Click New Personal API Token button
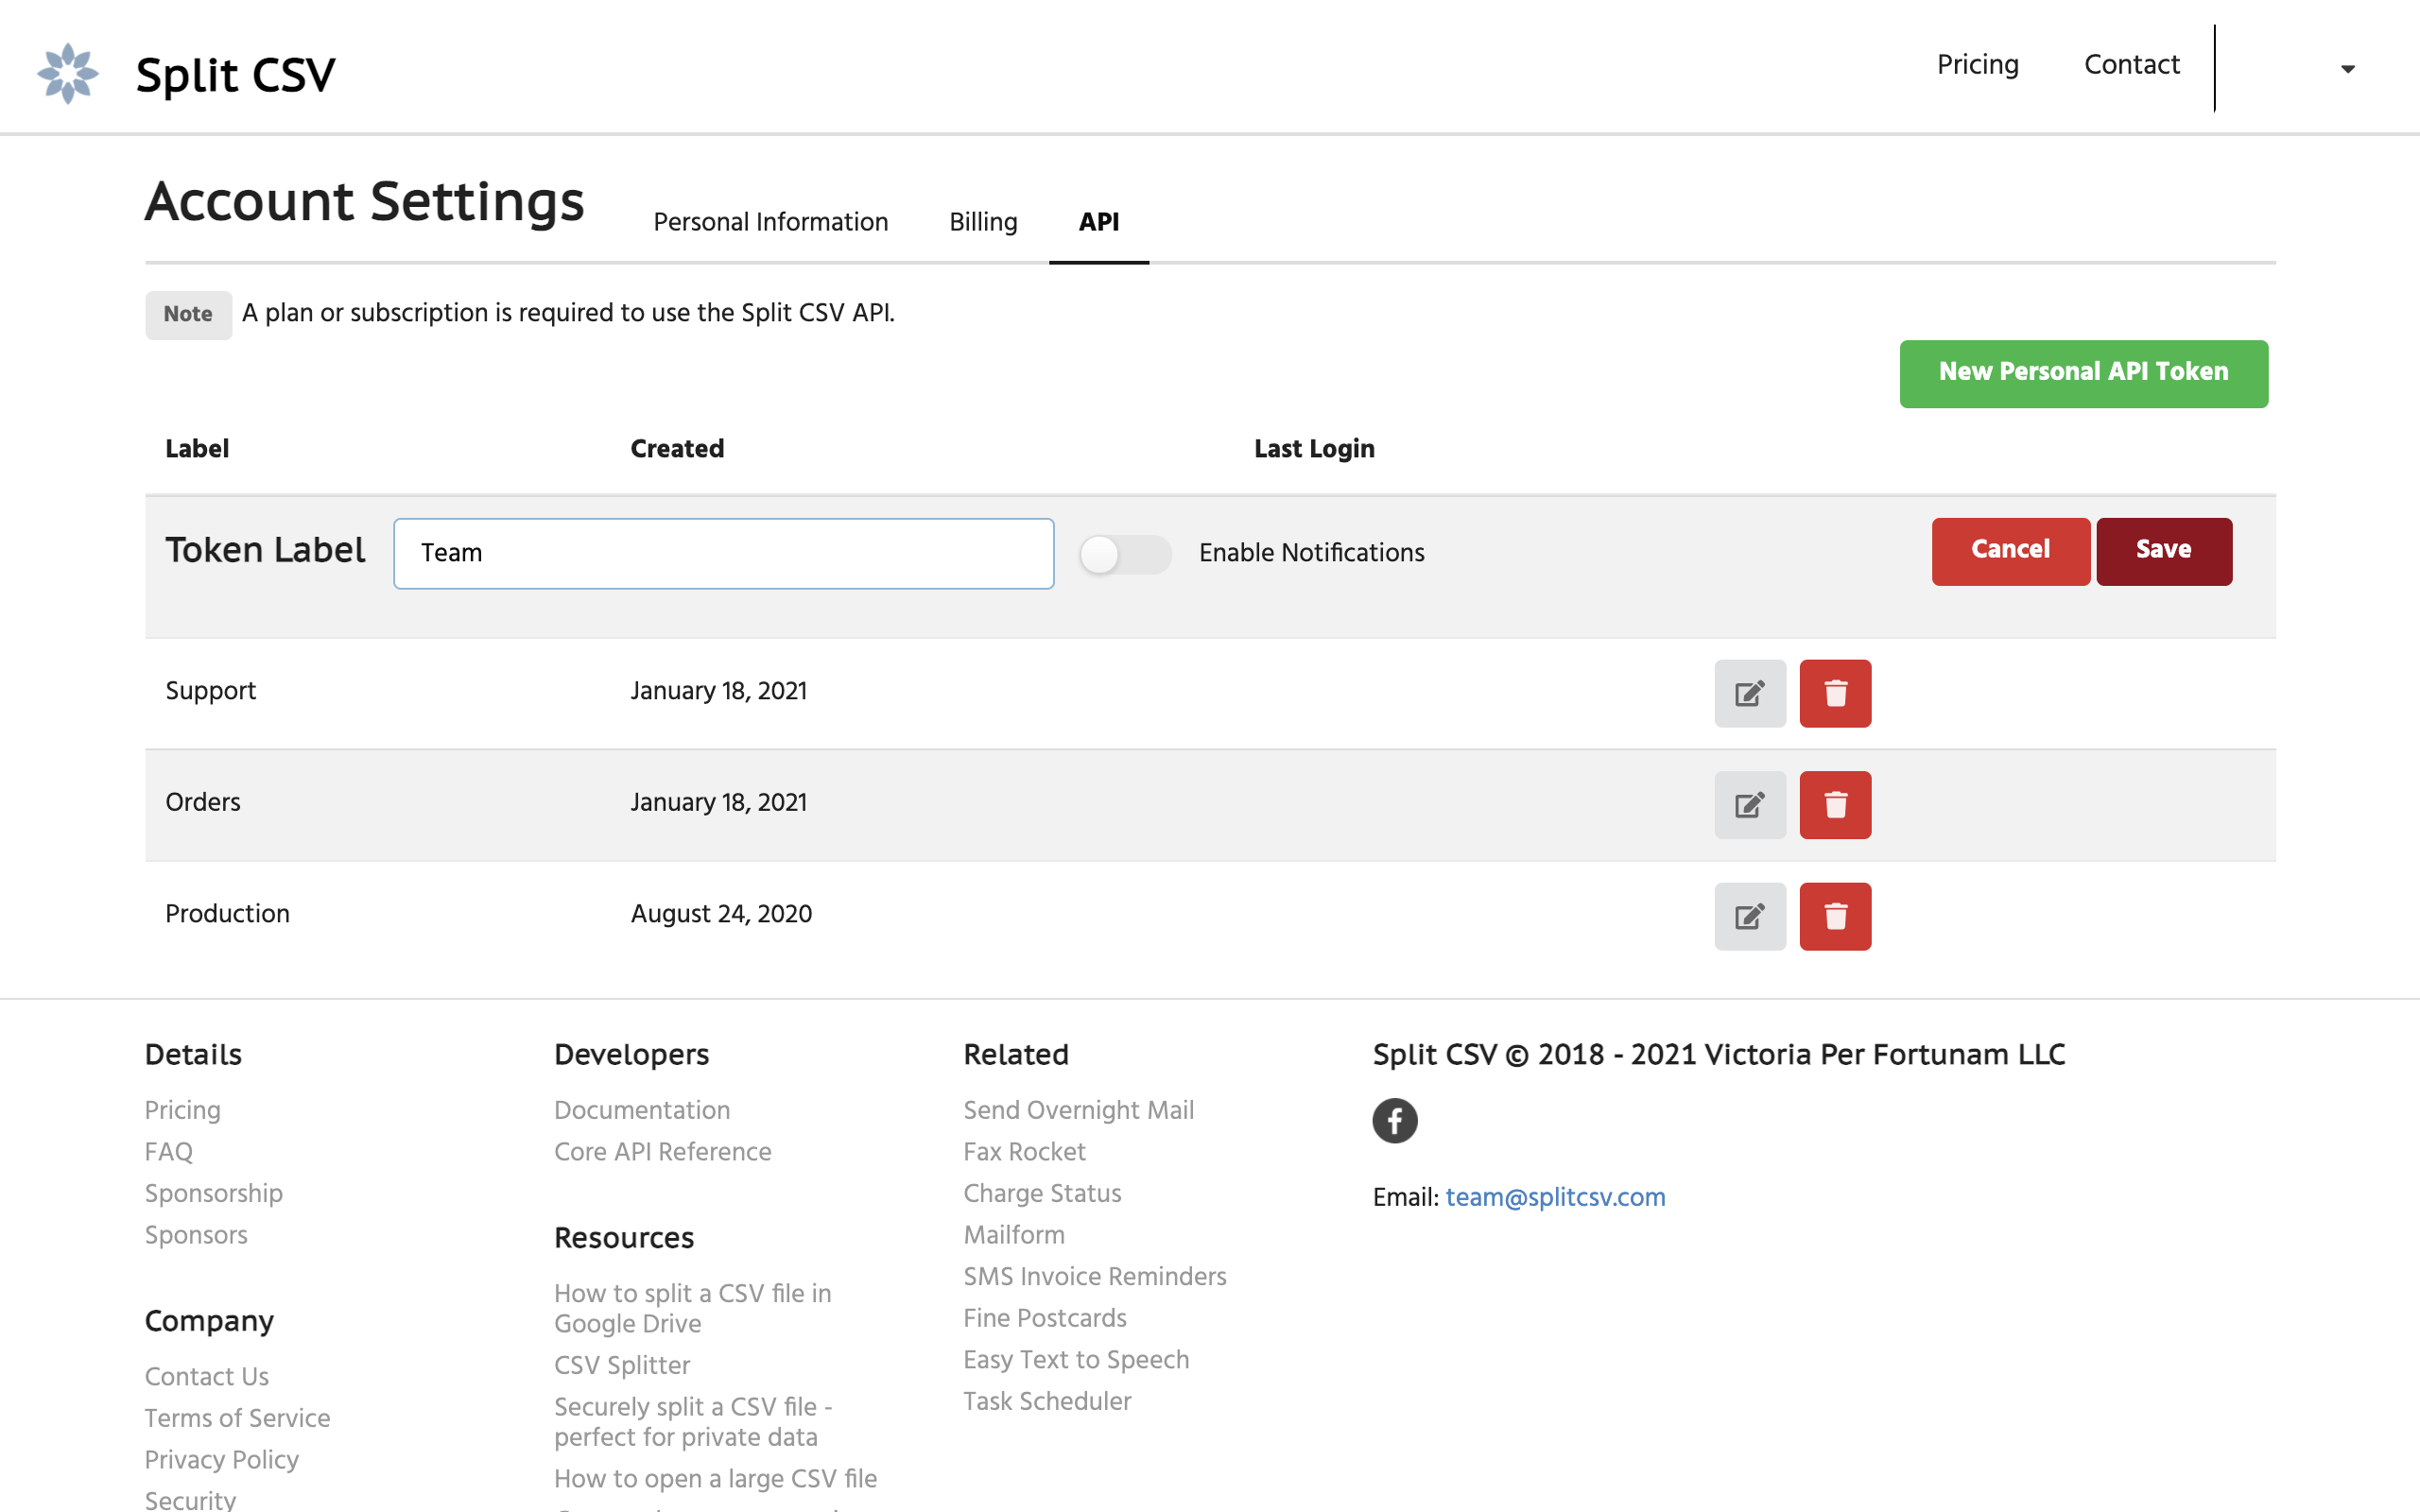This screenshot has height=1512, width=2420. (x=2083, y=373)
